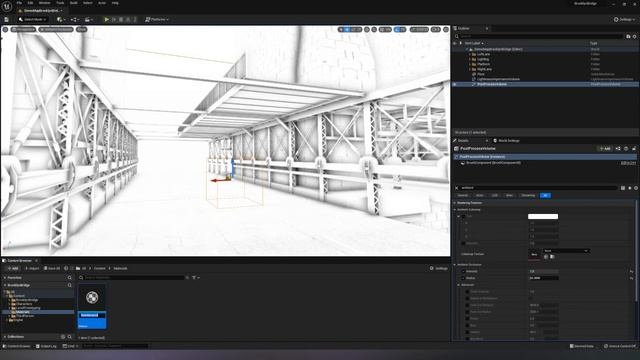Open the Content Browser filter dropdown
The image size is (640, 360).
click(x=196, y=278)
